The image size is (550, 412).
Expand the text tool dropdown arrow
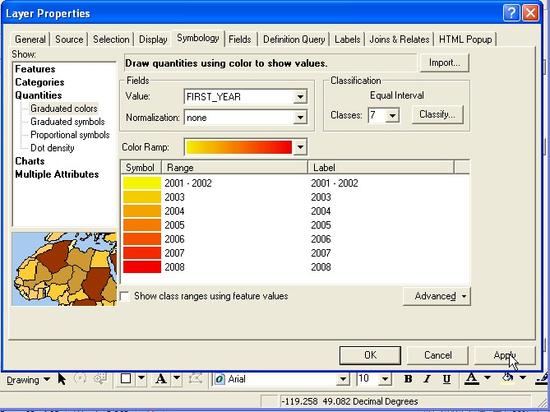[x=177, y=378]
